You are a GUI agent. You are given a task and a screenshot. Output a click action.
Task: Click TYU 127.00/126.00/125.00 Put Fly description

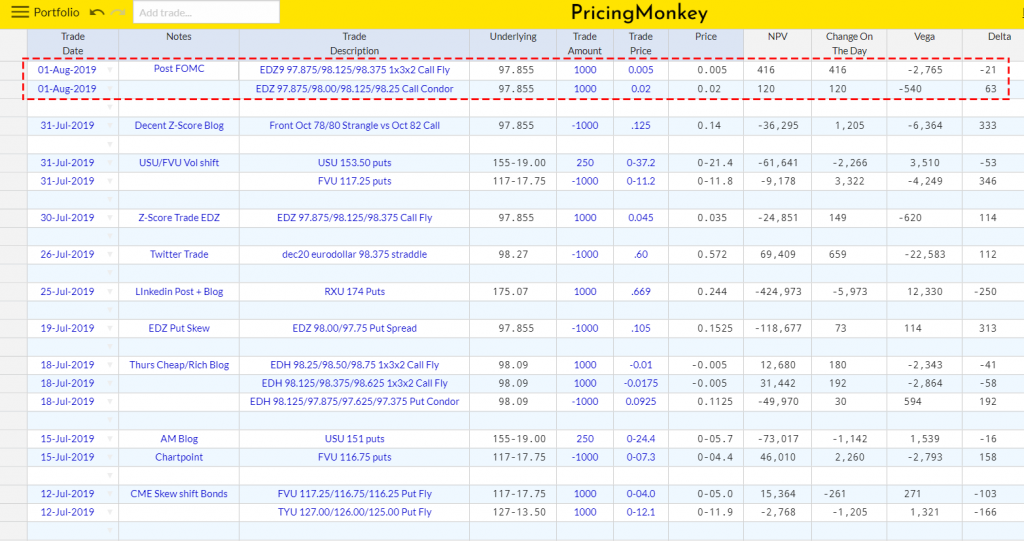click(355, 512)
